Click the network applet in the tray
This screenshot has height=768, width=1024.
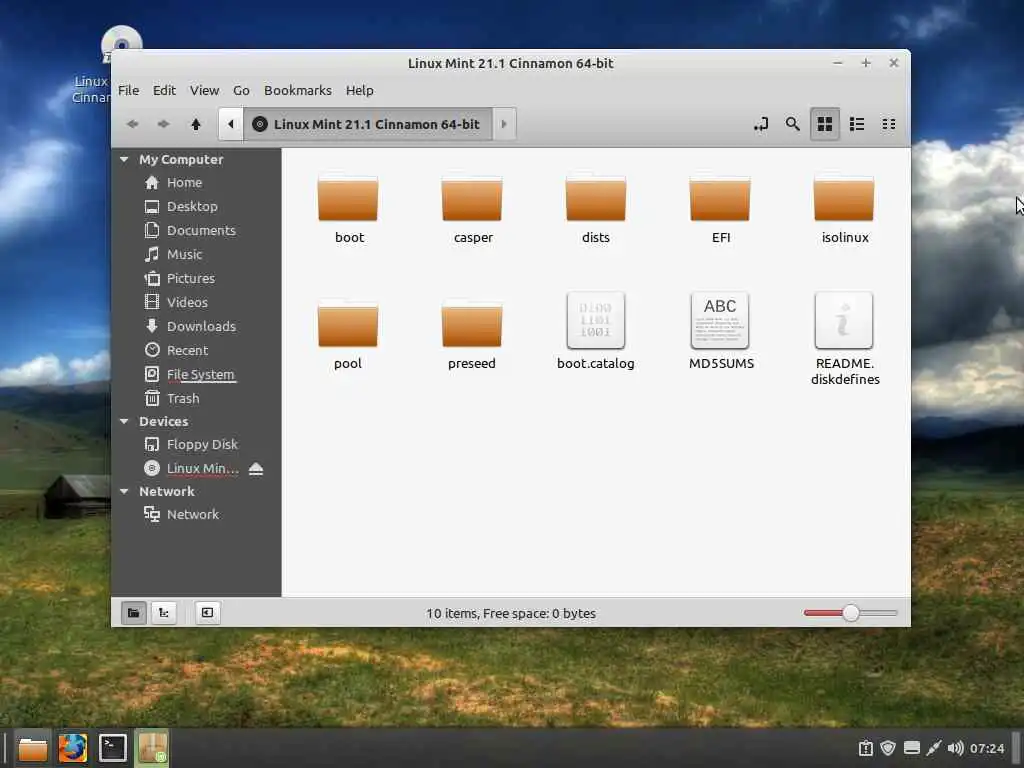coord(934,748)
